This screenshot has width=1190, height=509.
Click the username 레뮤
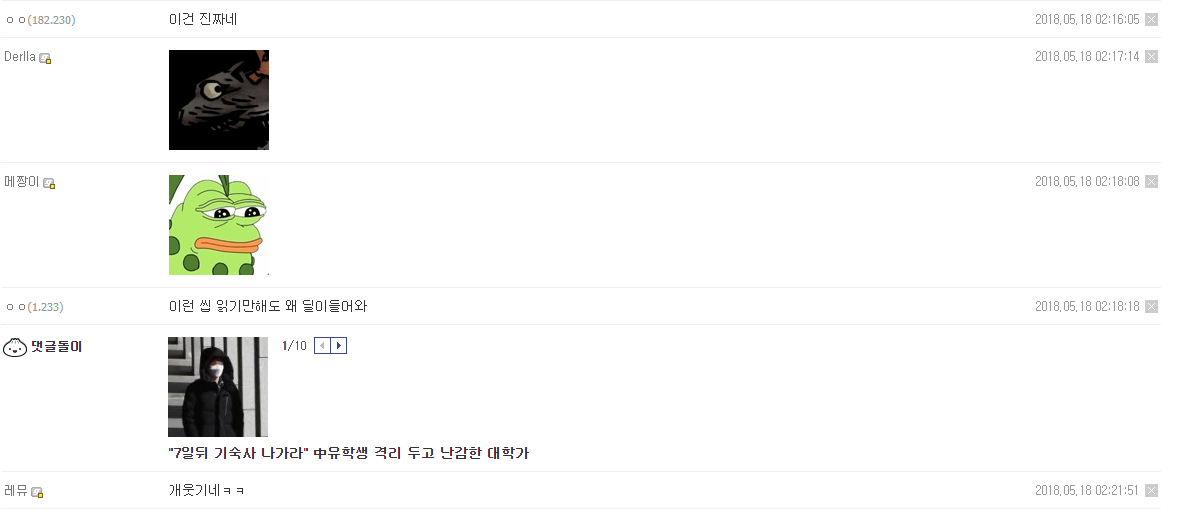point(16,491)
